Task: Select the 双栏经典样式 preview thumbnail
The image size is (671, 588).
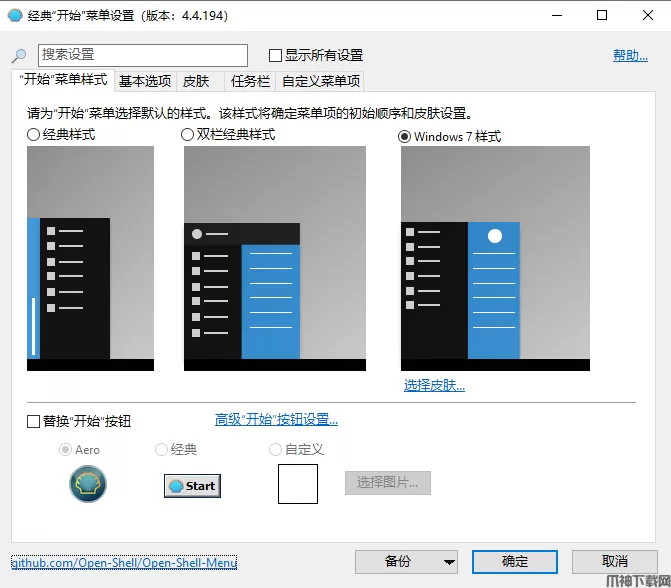Action: click(241, 258)
